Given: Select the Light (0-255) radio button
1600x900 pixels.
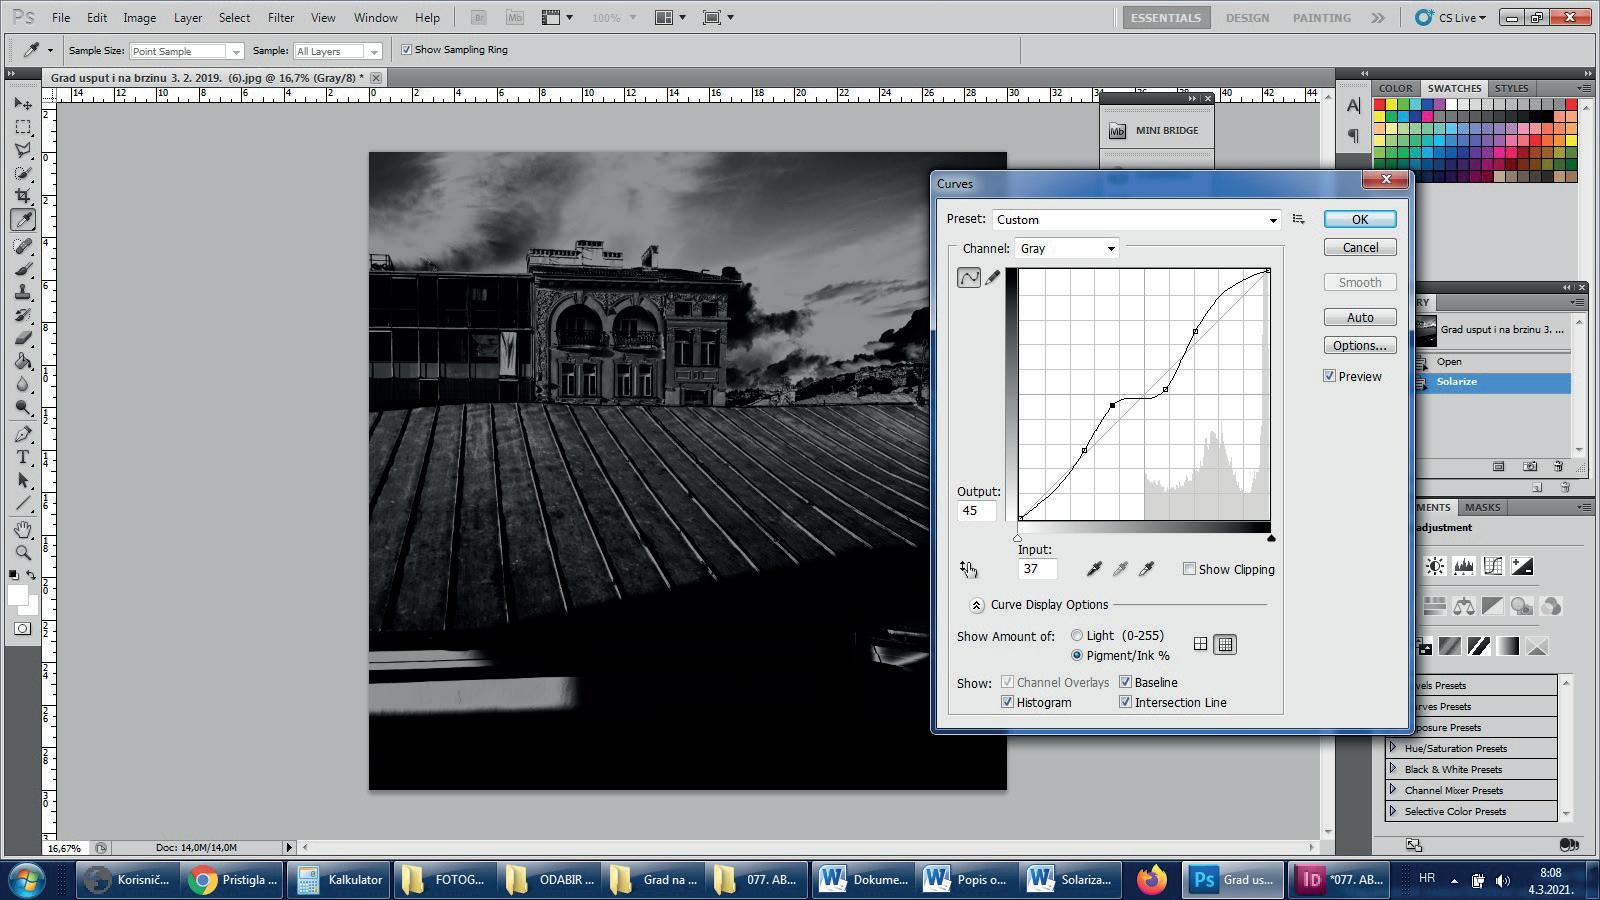Looking at the screenshot, I should click(x=1077, y=635).
